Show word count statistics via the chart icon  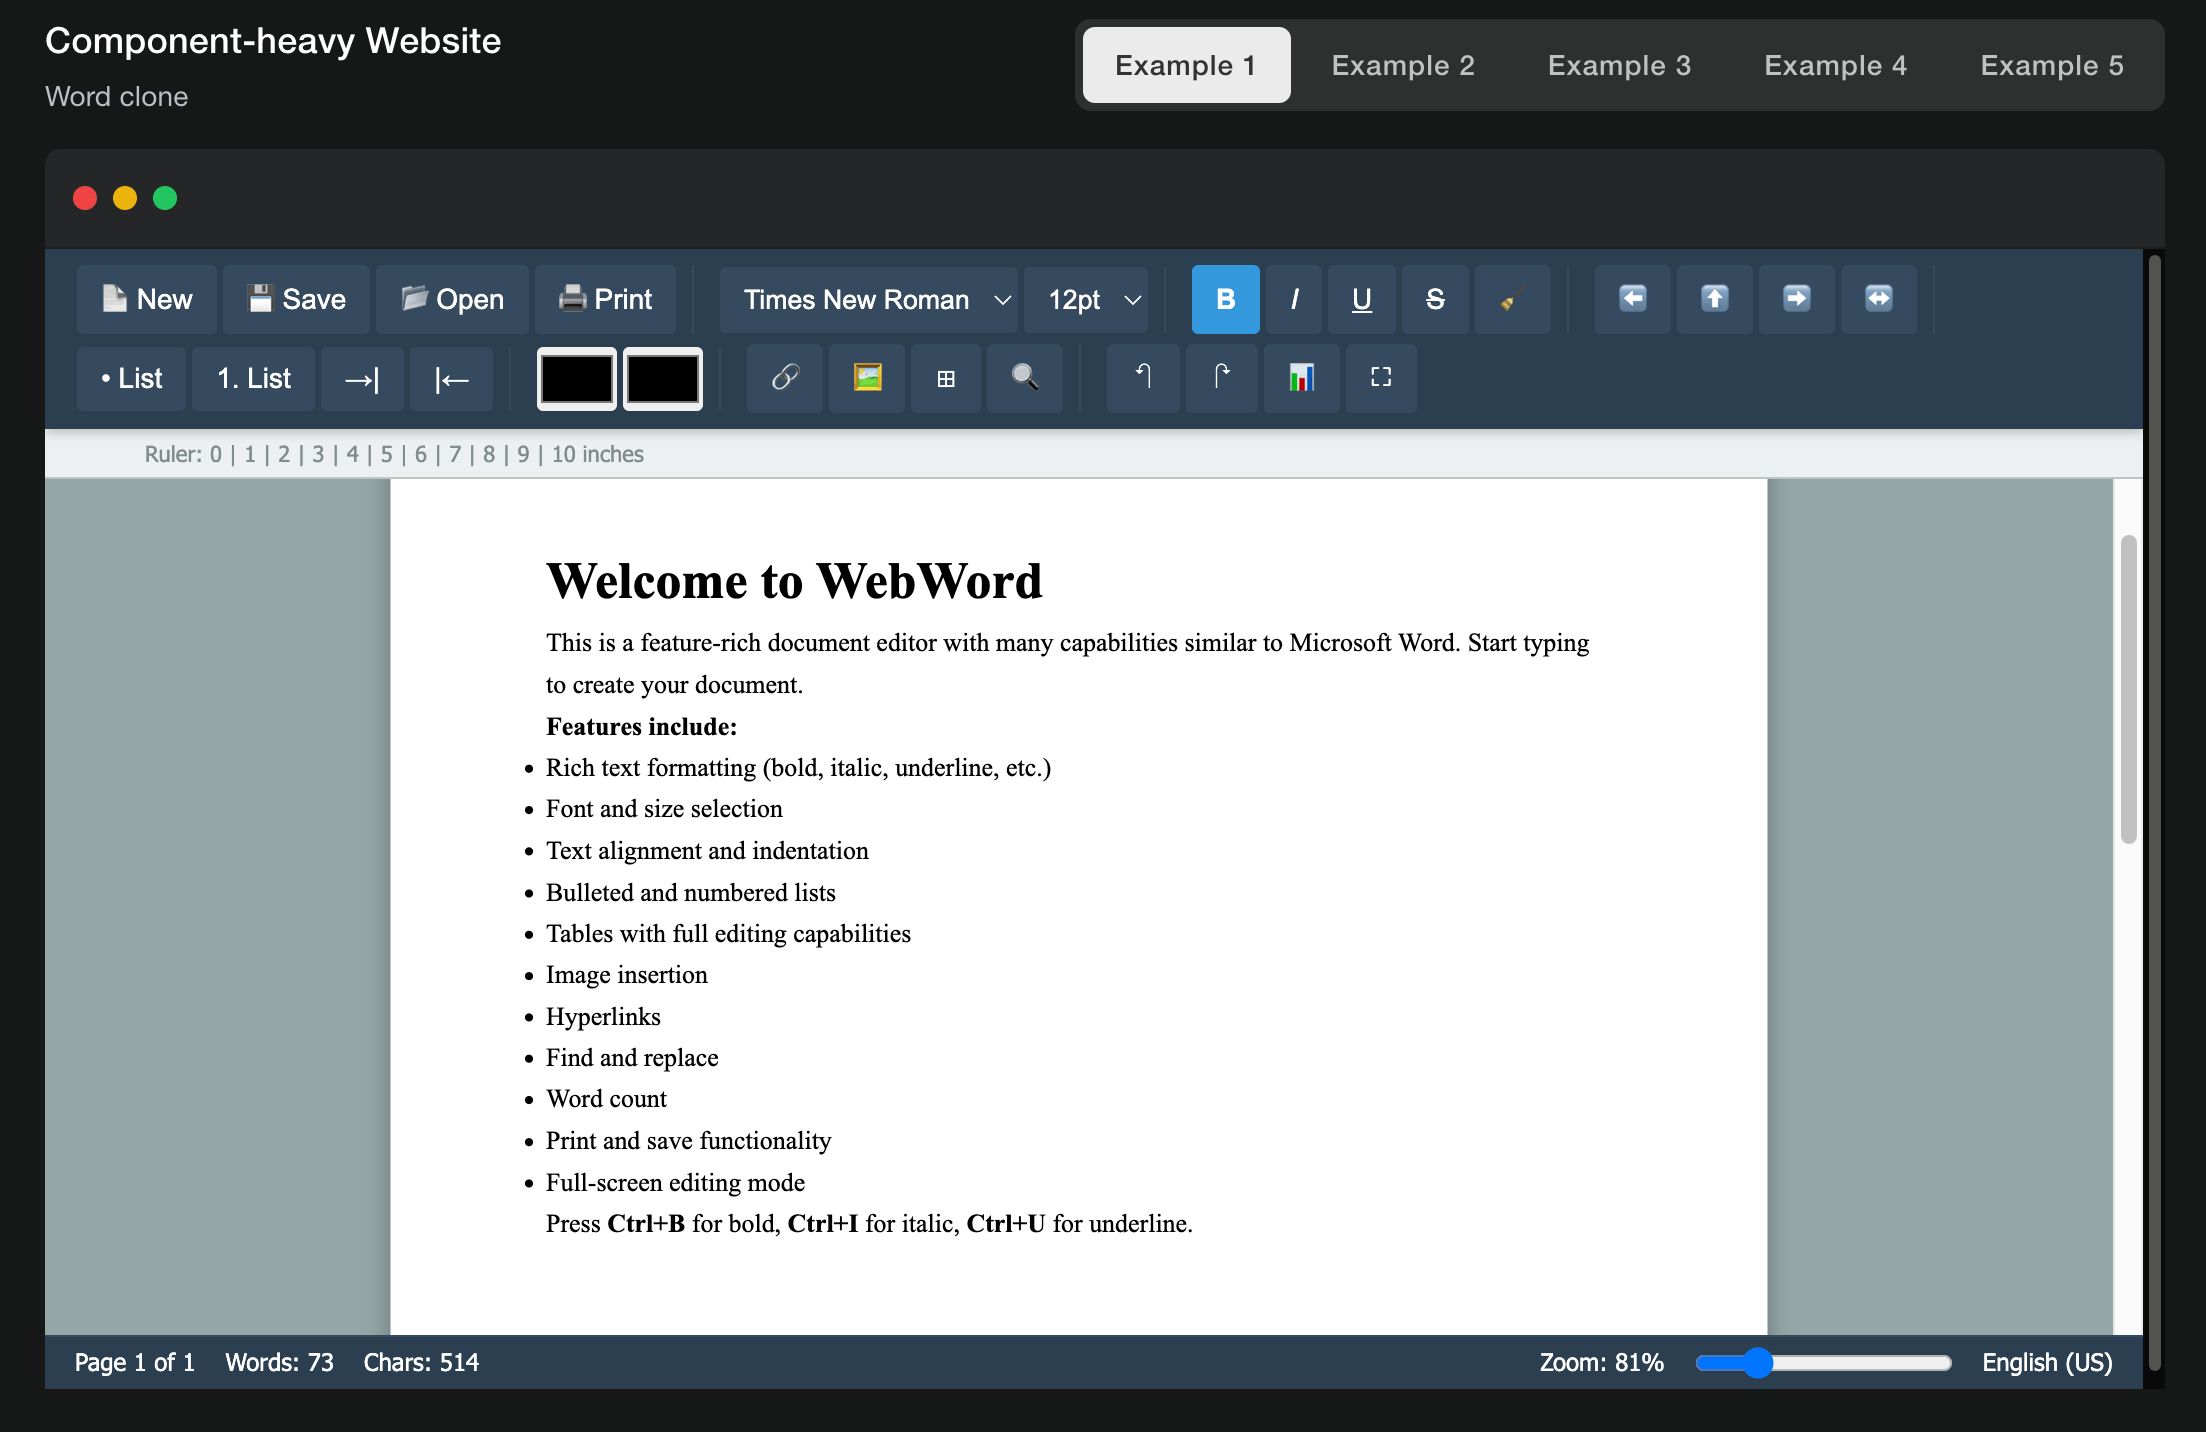tap(1301, 379)
